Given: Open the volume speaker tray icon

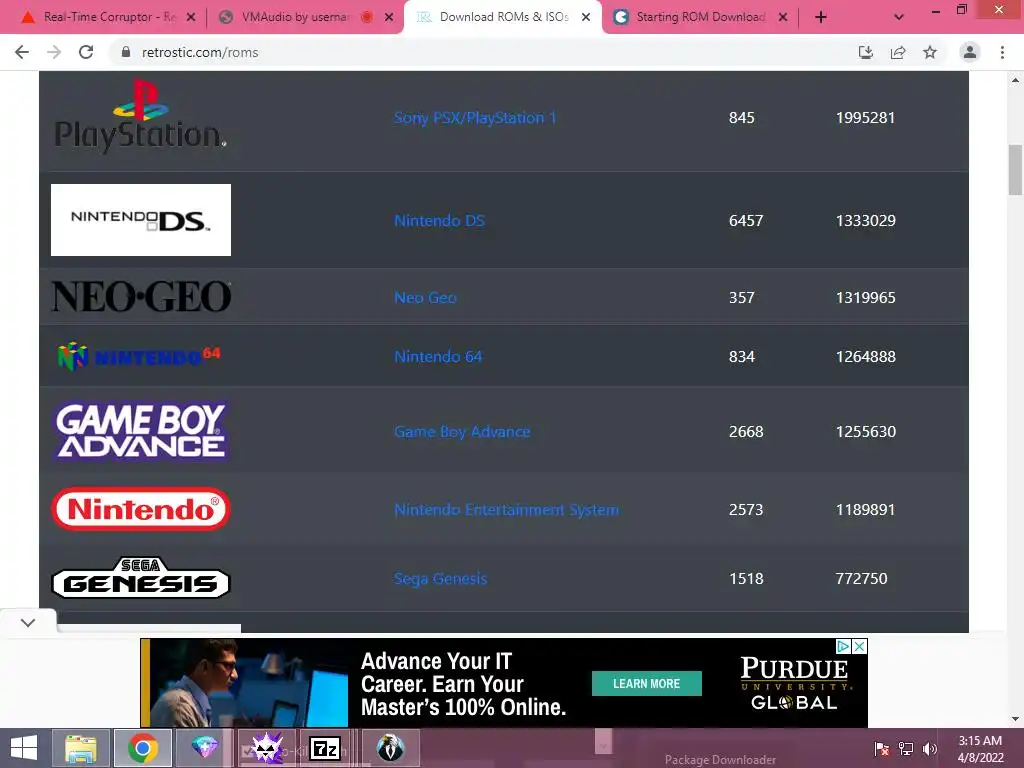Looking at the screenshot, I should [x=930, y=748].
